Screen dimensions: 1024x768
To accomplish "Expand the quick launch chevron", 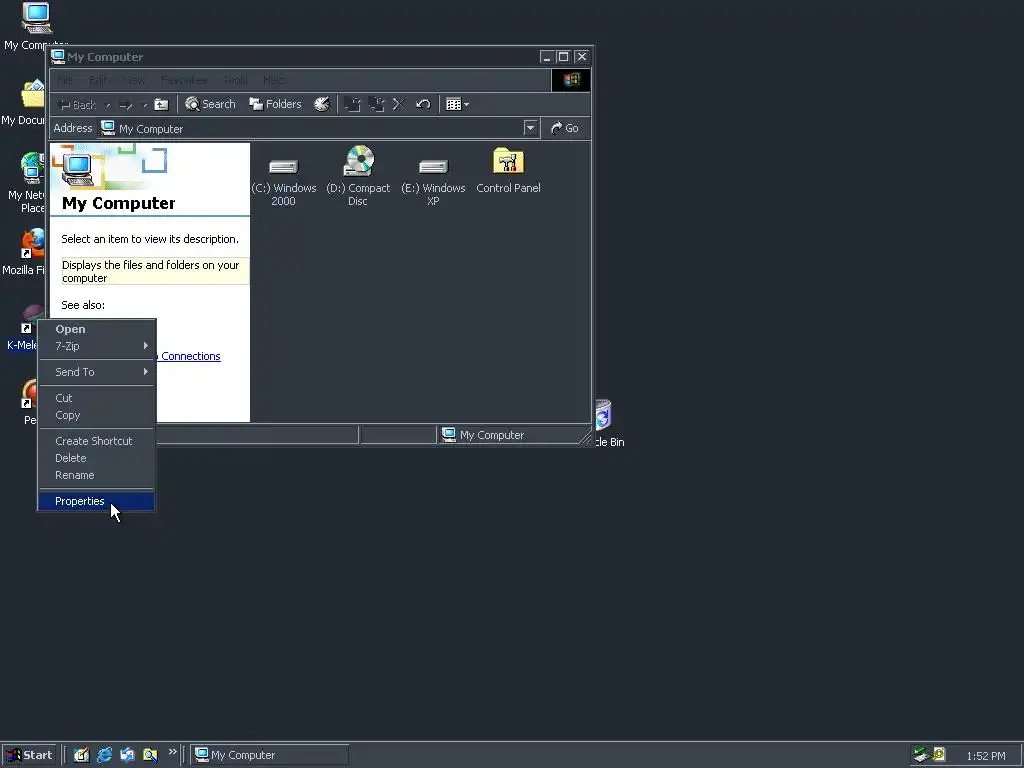I will 172,752.
